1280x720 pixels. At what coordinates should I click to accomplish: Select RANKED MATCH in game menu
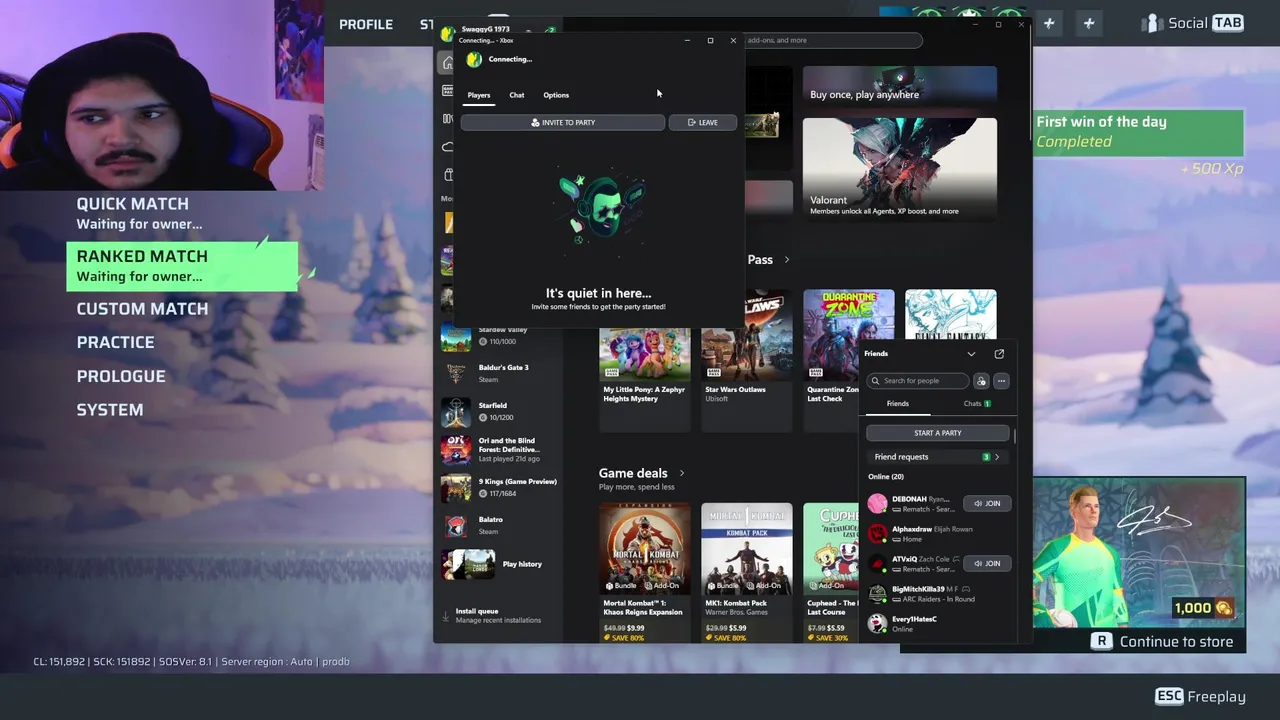pos(182,266)
